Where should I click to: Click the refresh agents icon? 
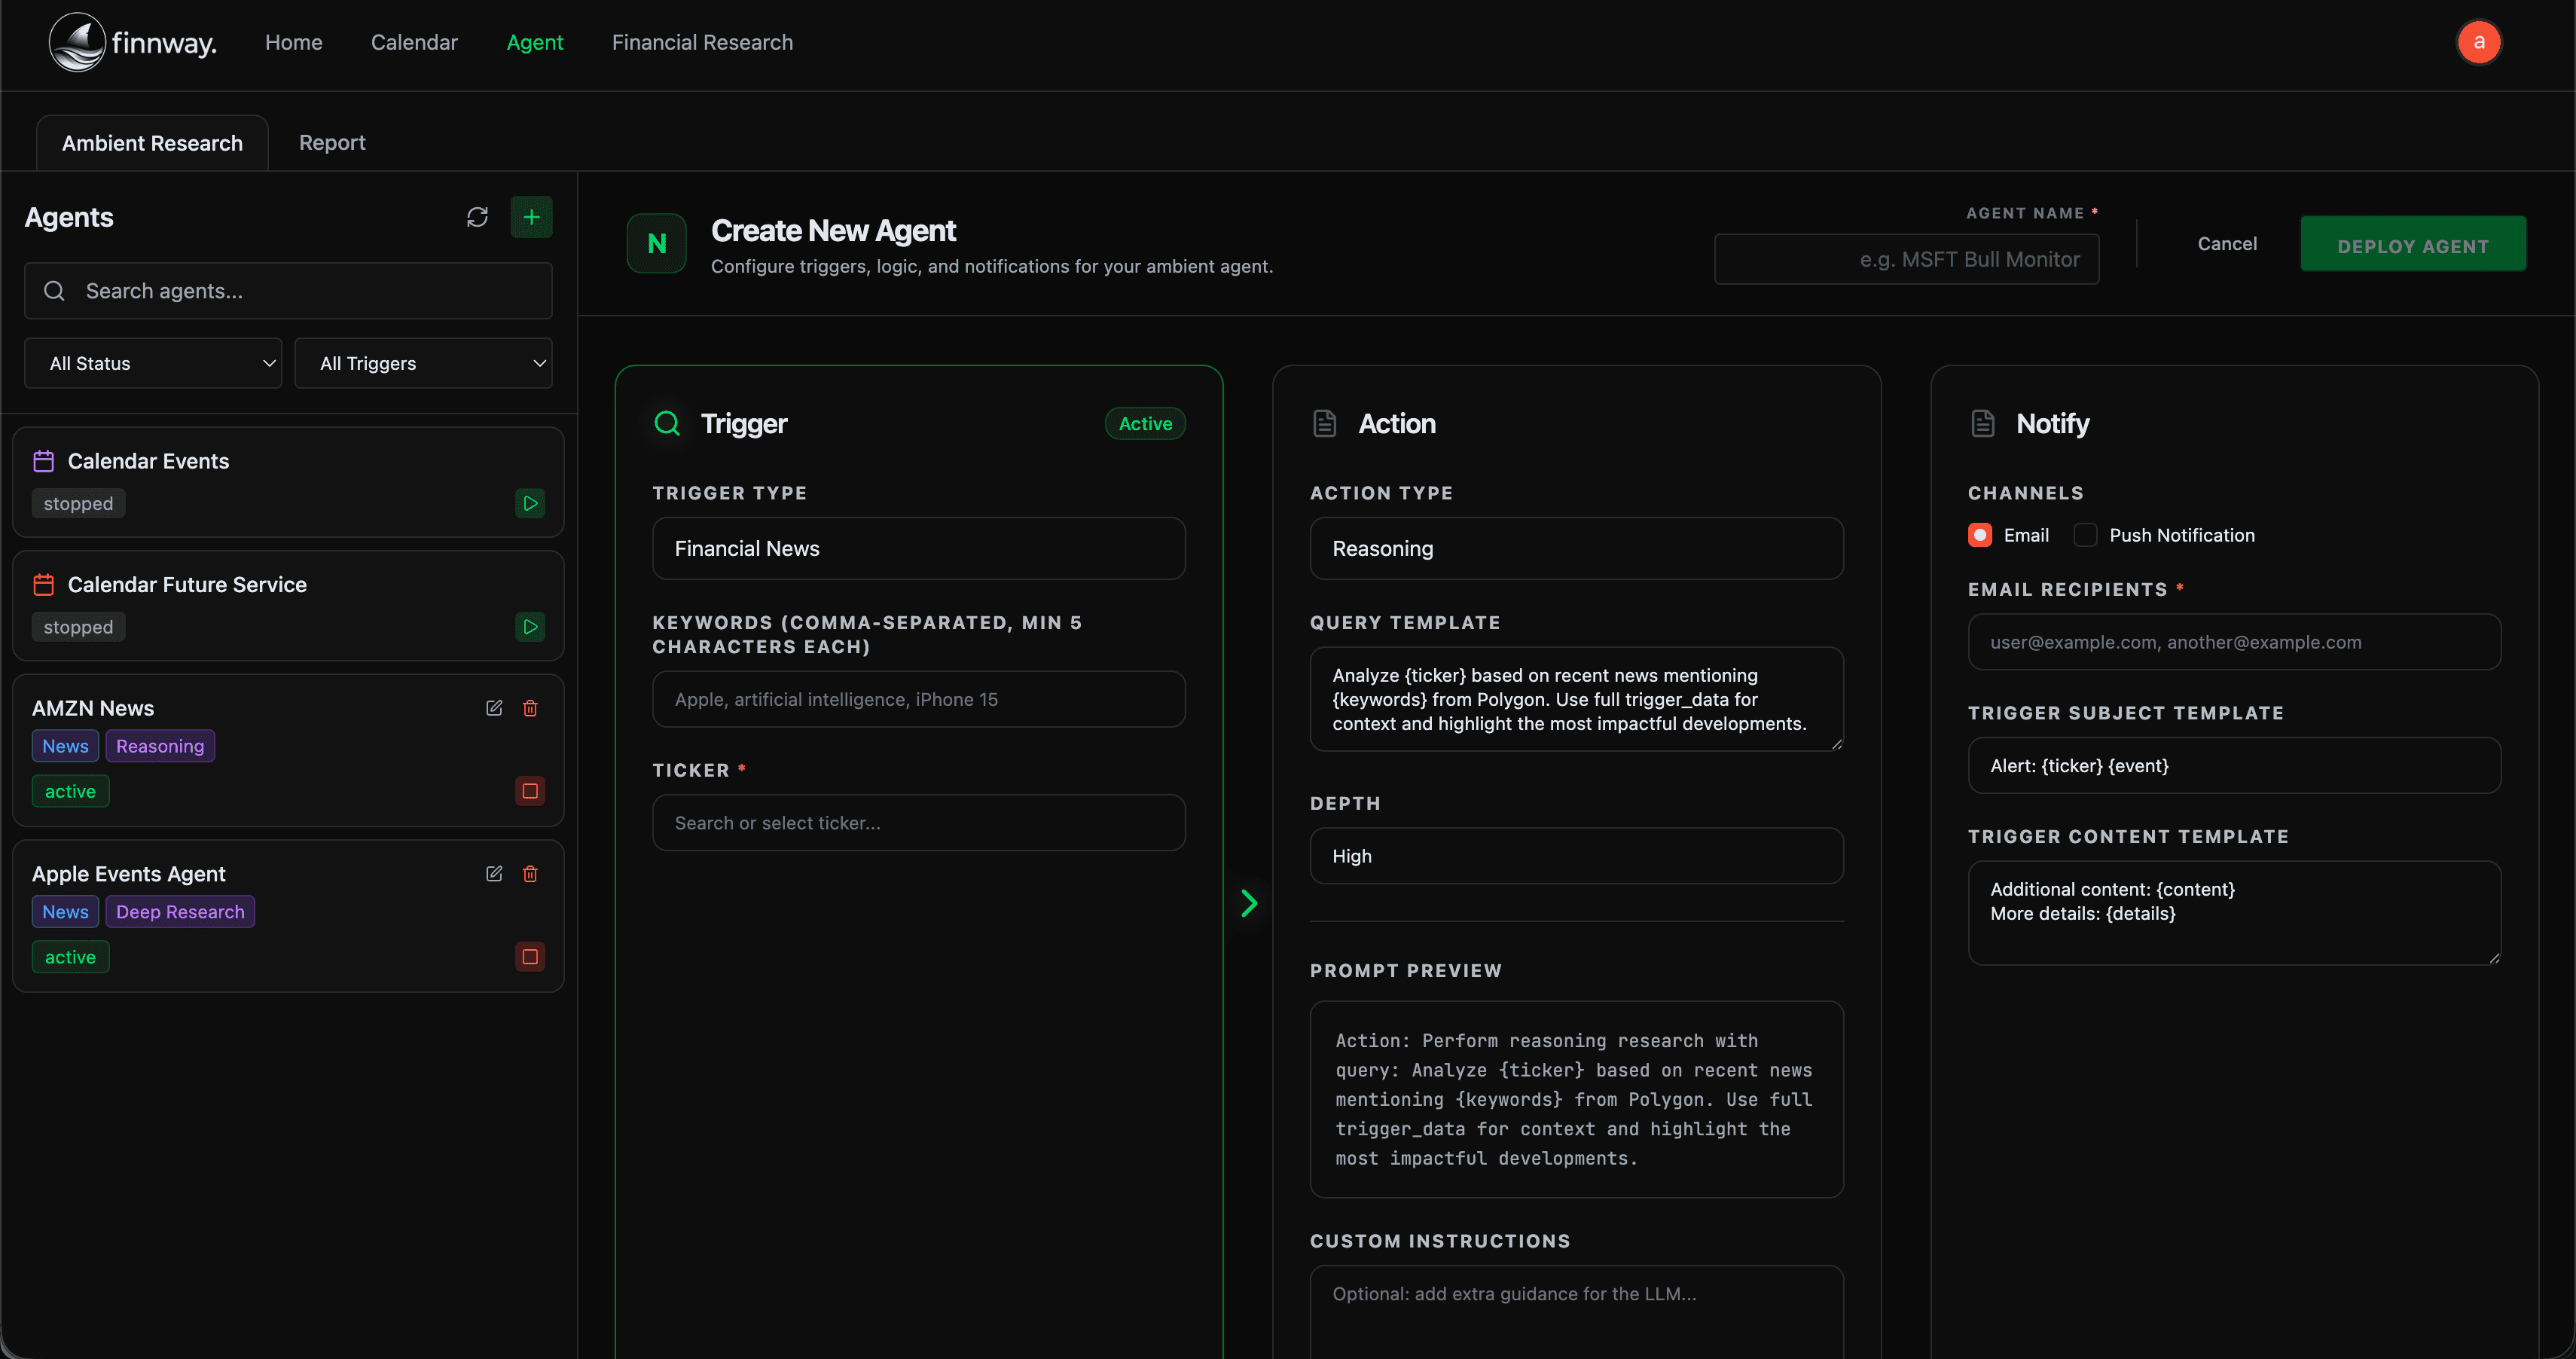[477, 217]
